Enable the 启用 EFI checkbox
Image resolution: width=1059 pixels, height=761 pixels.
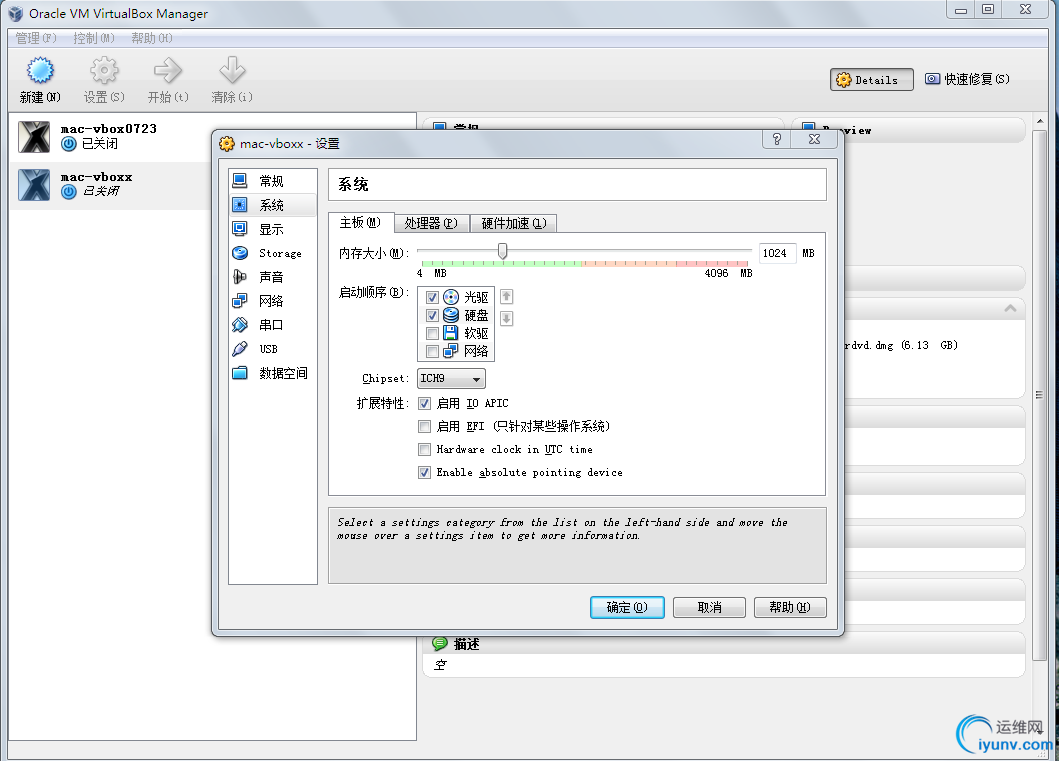424,426
